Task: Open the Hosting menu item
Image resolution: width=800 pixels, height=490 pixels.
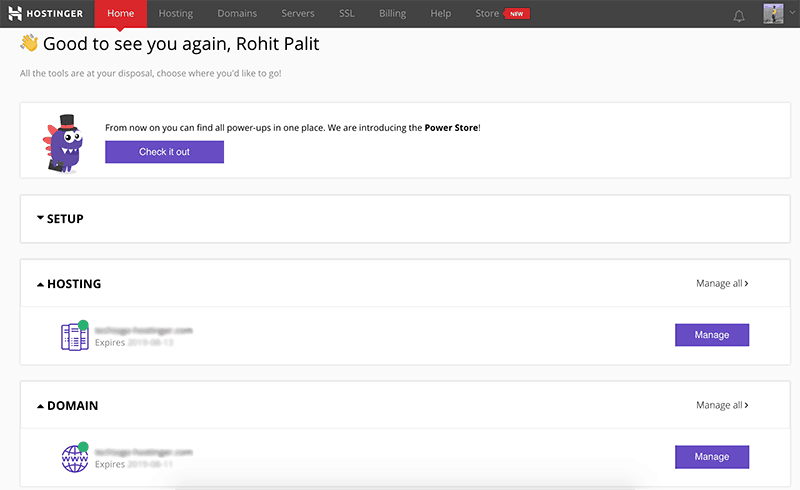Action: pos(176,14)
